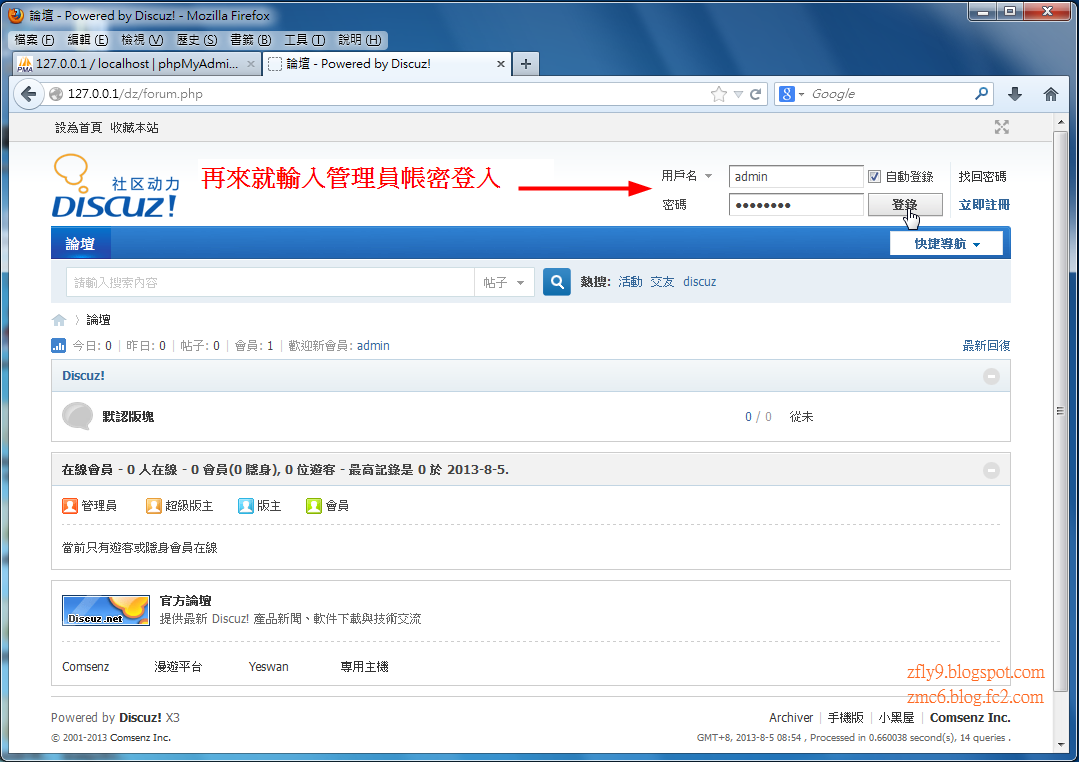Click hot search 交友 link

(x=662, y=282)
